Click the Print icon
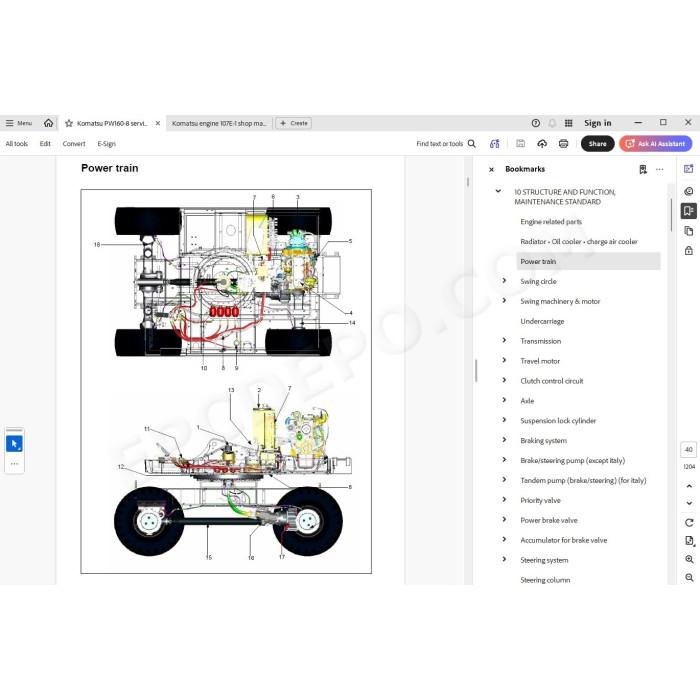Viewport: 700px width, 700px height. (x=563, y=144)
